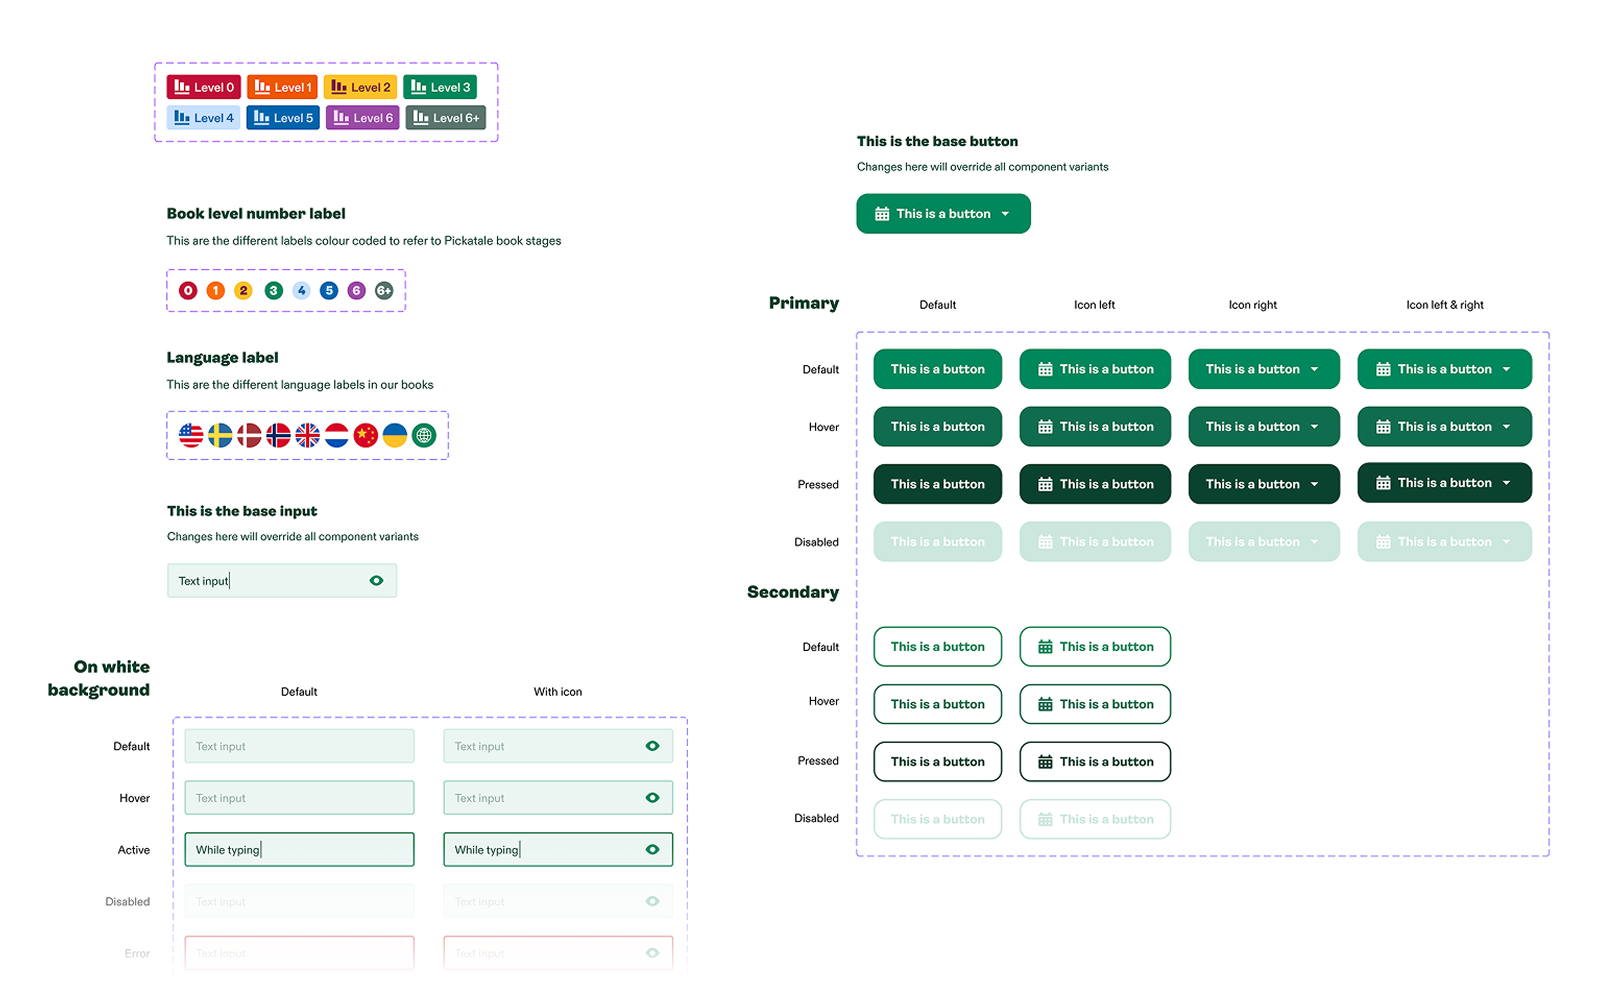Click the 'This is the base button' heading
The image size is (1600, 992).
pos(937,142)
